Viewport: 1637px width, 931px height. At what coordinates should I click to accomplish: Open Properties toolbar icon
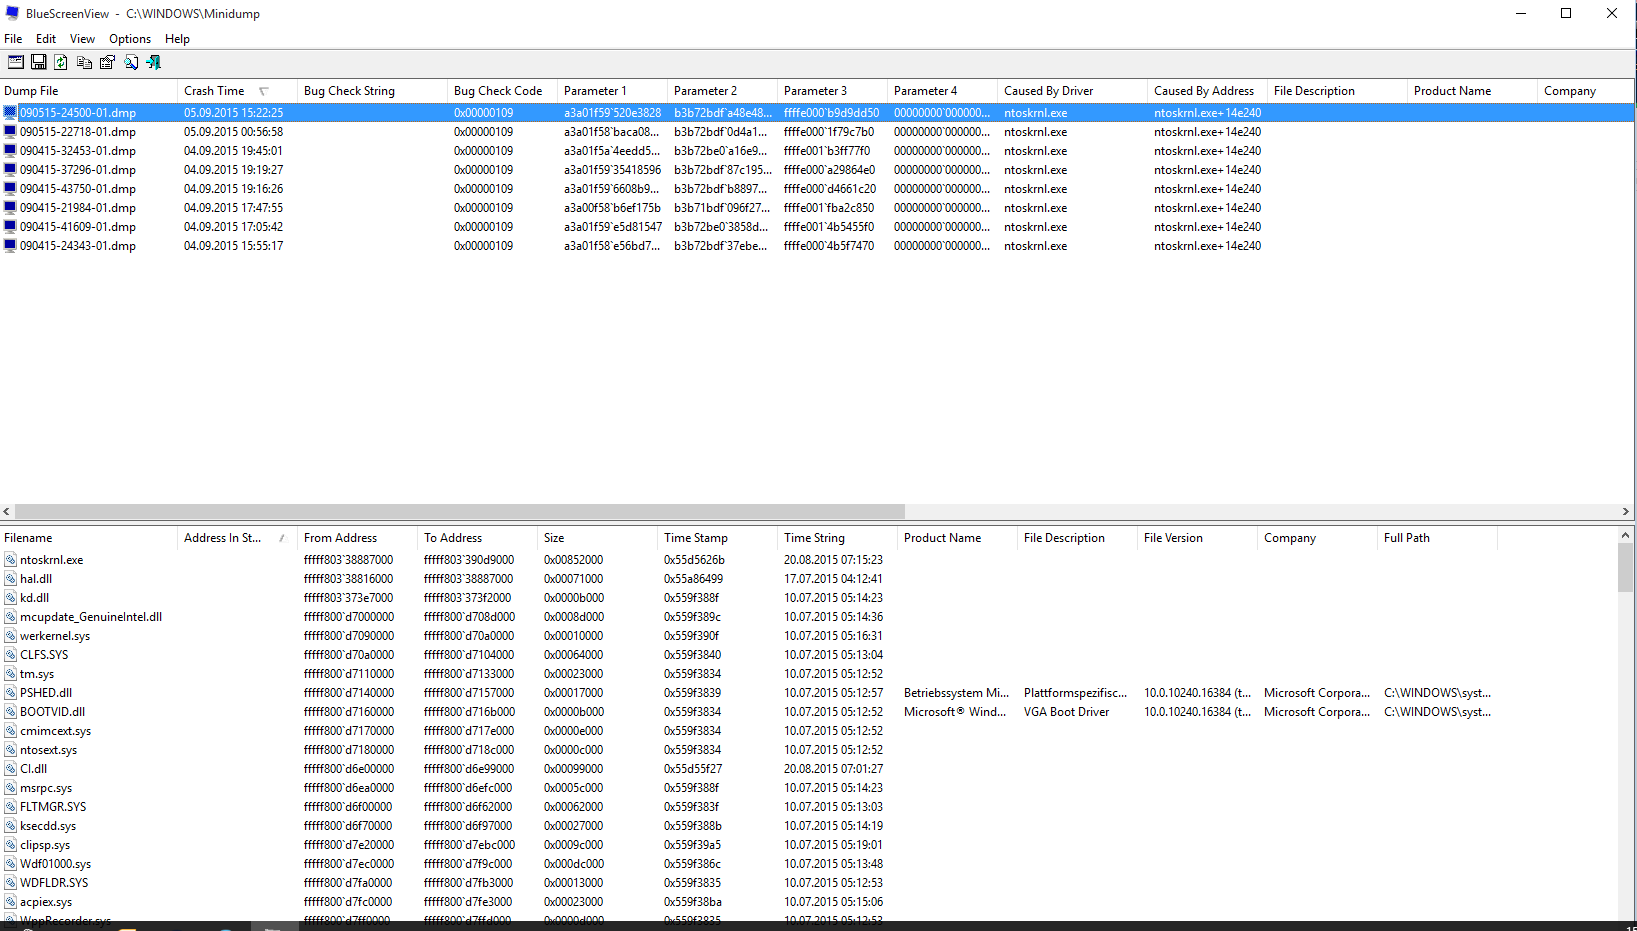(x=107, y=62)
